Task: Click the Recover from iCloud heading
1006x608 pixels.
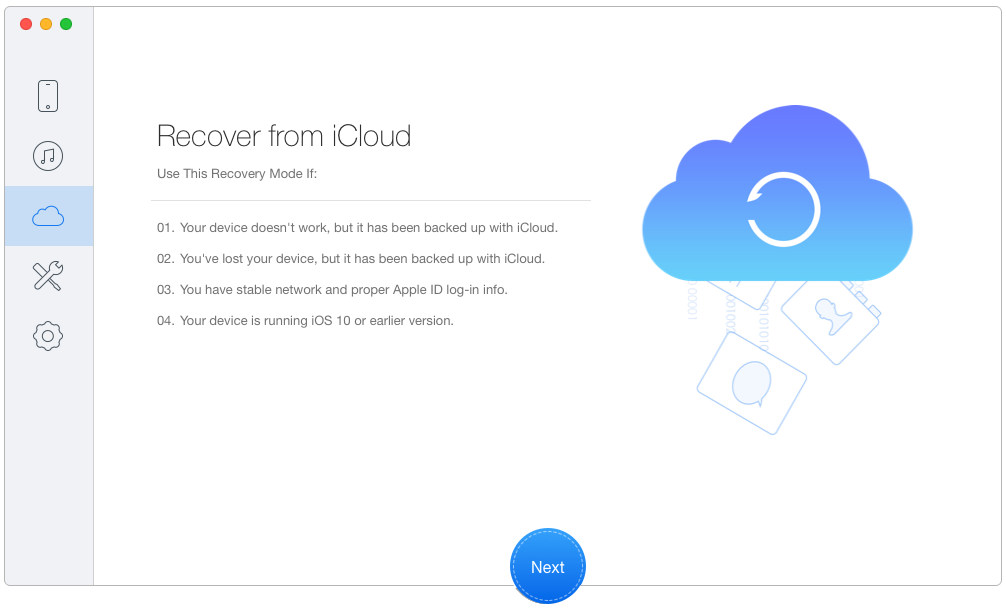Action: tap(284, 136)
